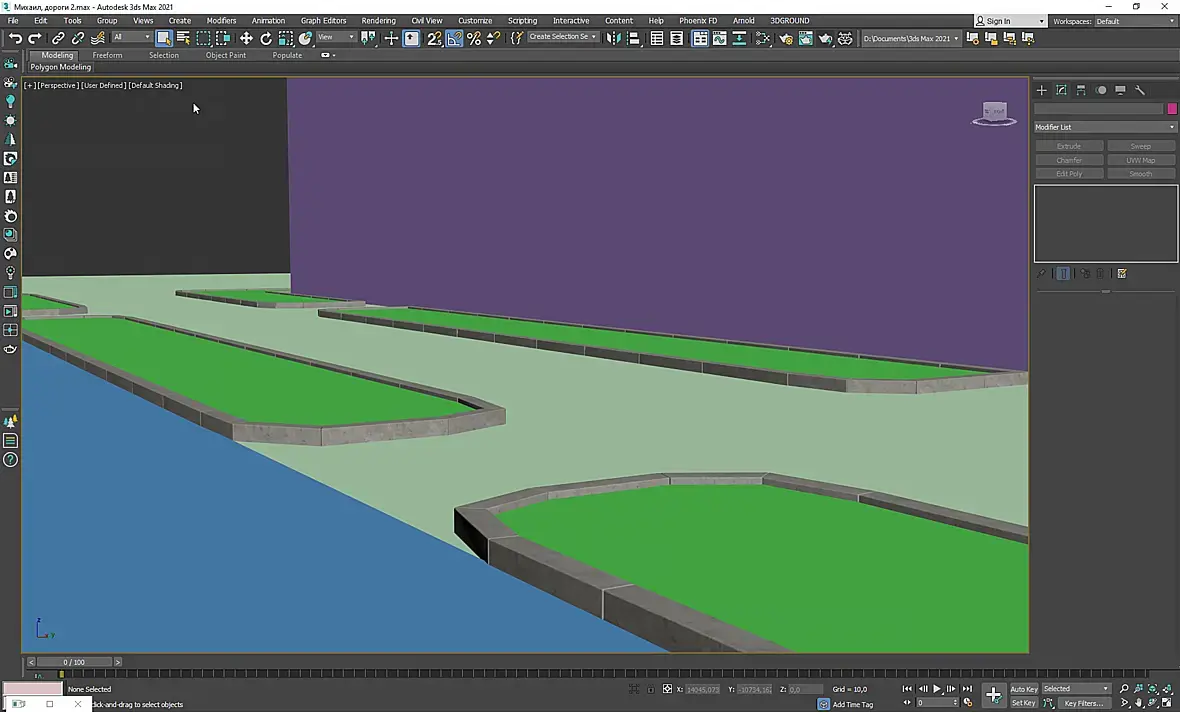Open the Utilities tab in command panel
This screenshot has width=1180, height=712.
tap(1139, 90)
